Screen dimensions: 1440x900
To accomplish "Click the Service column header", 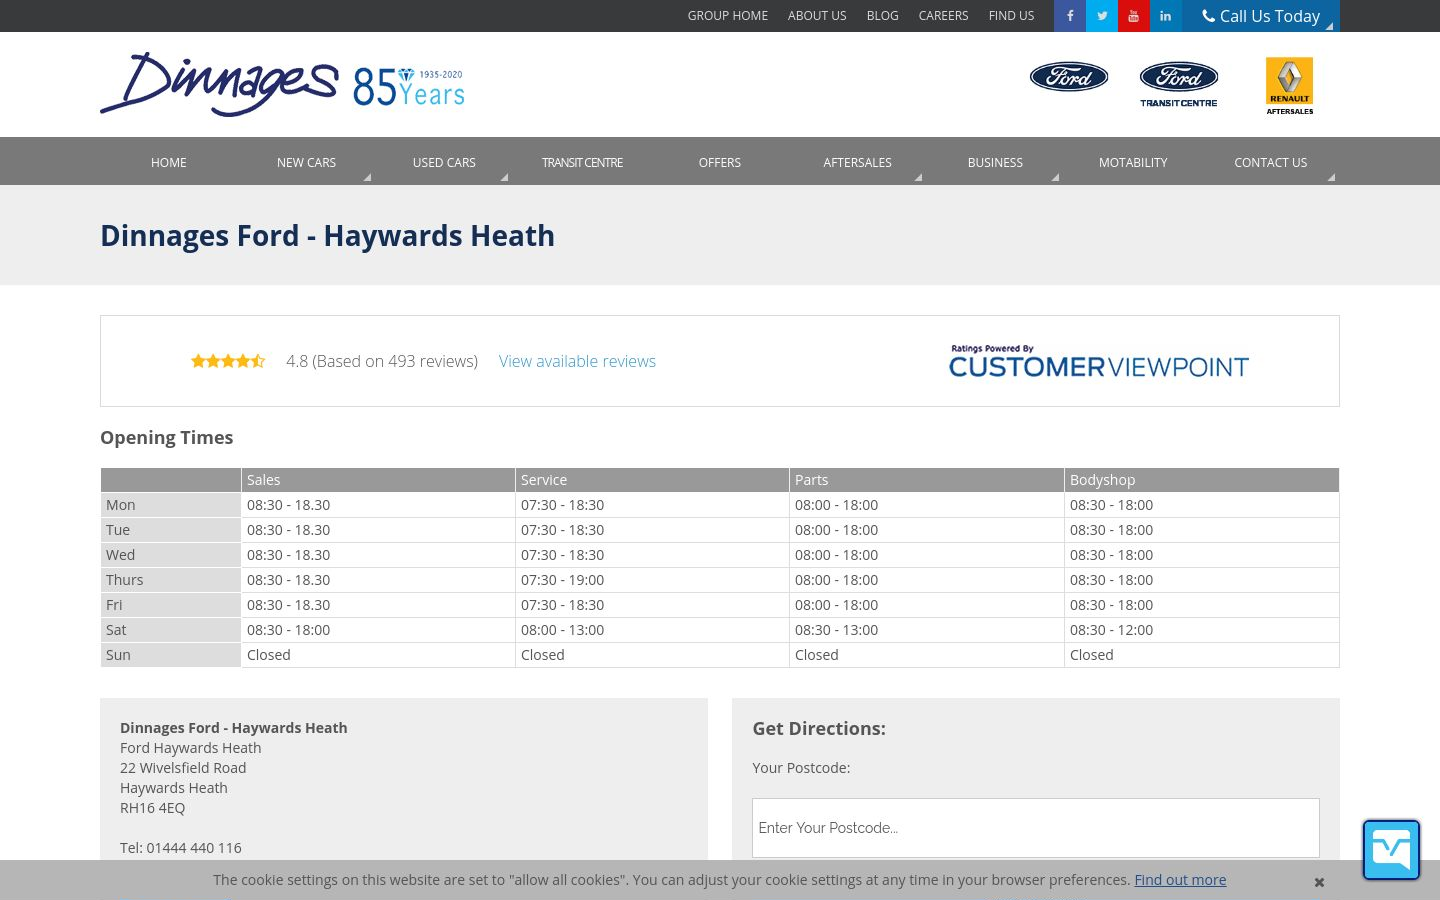I will [x=652, y=480].
